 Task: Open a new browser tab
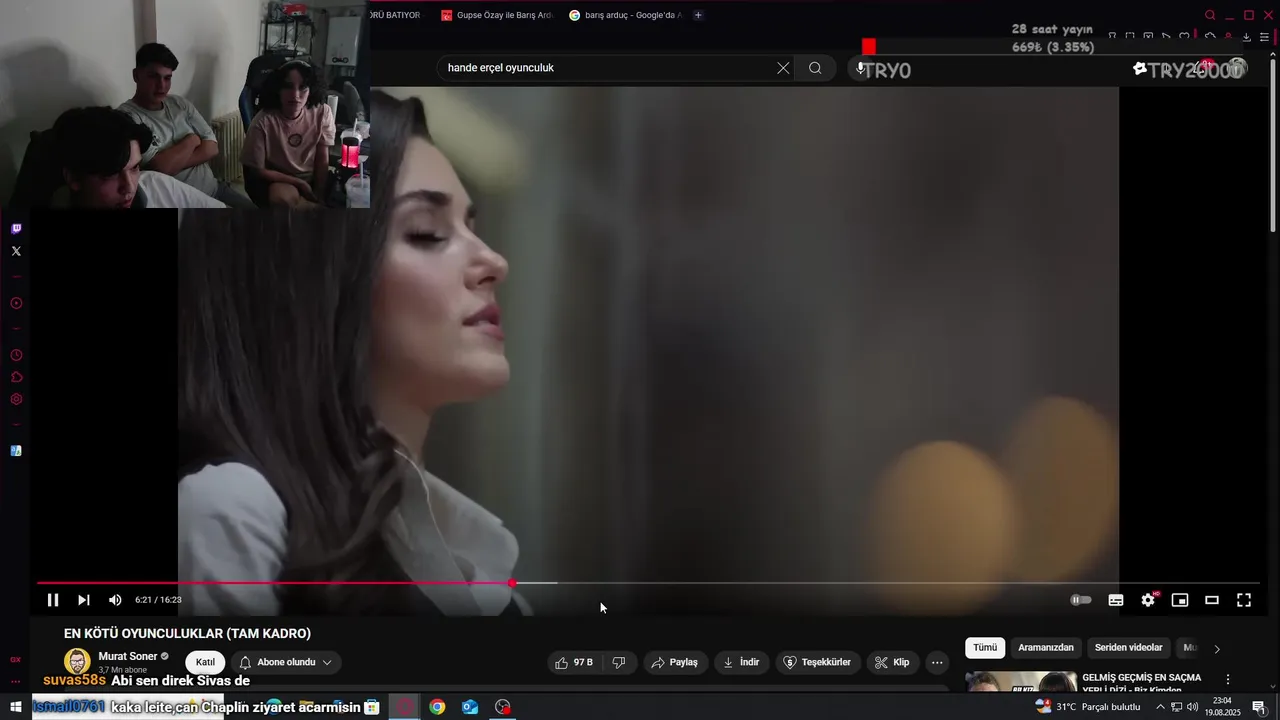pyautogui.click(x=698, y=15)
